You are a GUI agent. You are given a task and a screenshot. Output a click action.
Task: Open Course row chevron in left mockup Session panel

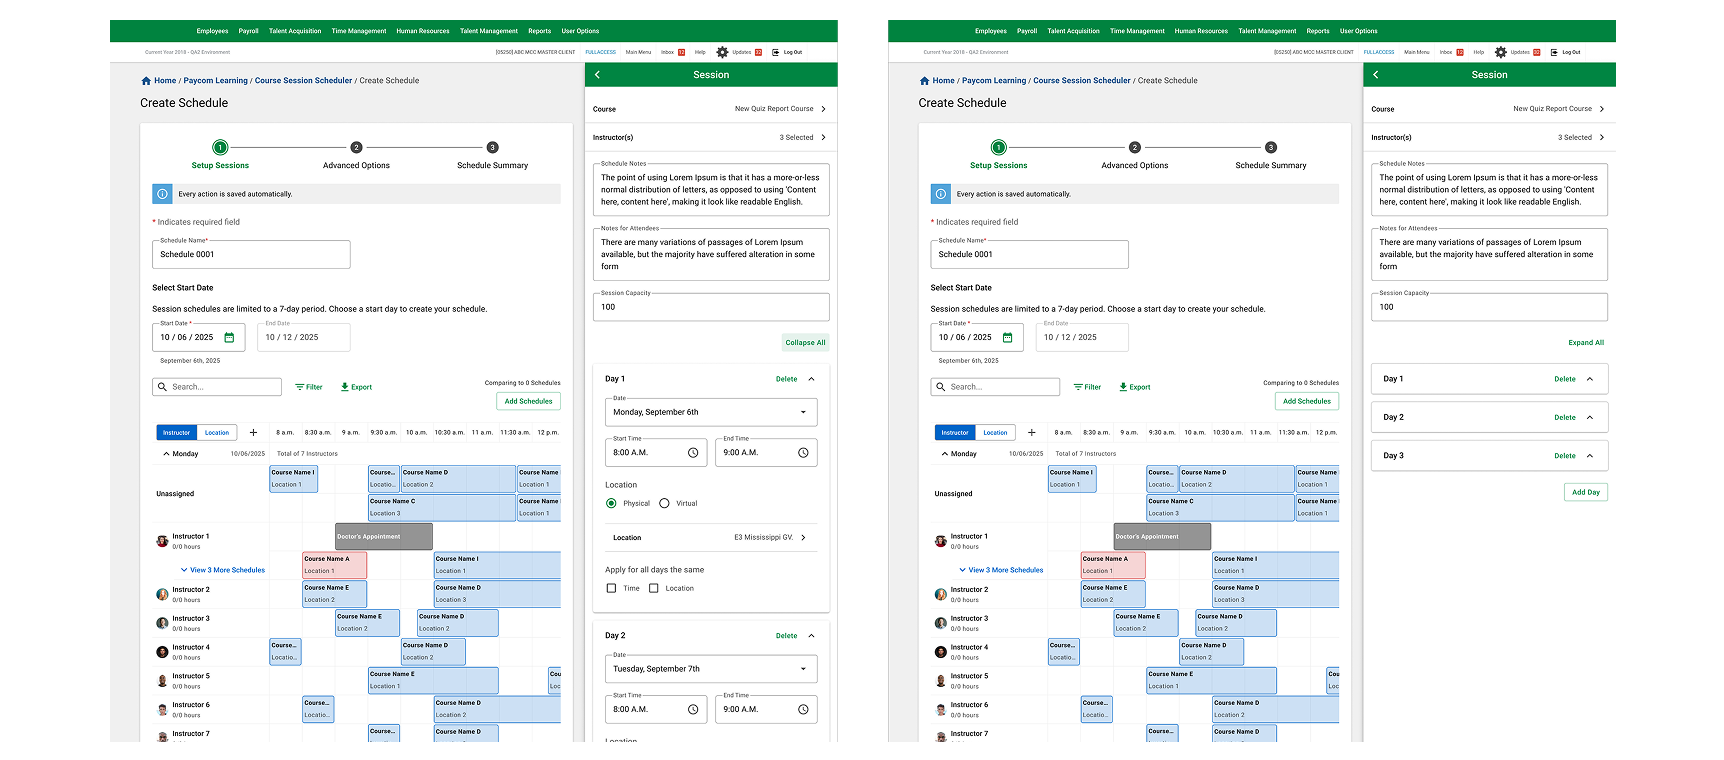pyautogui.click(x=823, y=109)
